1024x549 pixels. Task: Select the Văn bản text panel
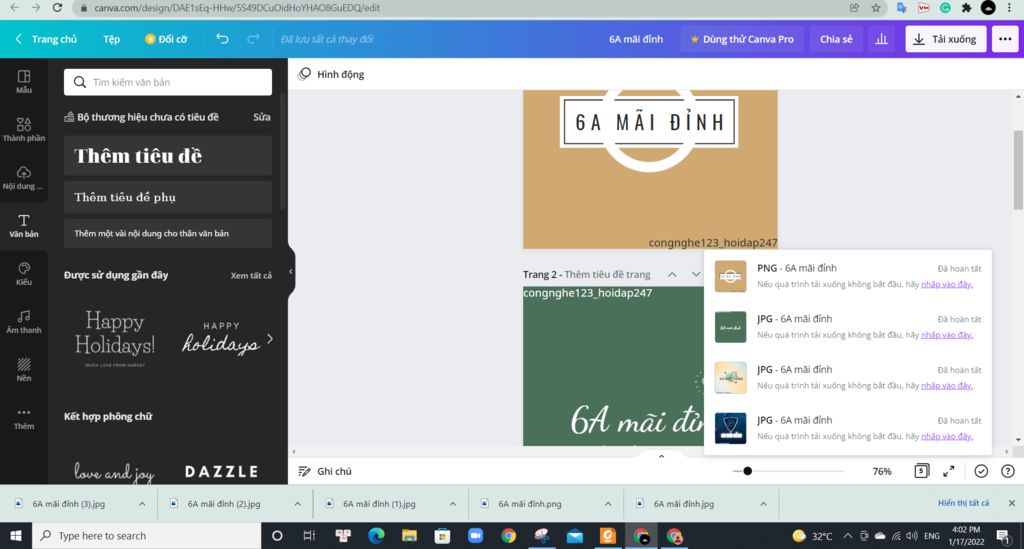(24, 225)
